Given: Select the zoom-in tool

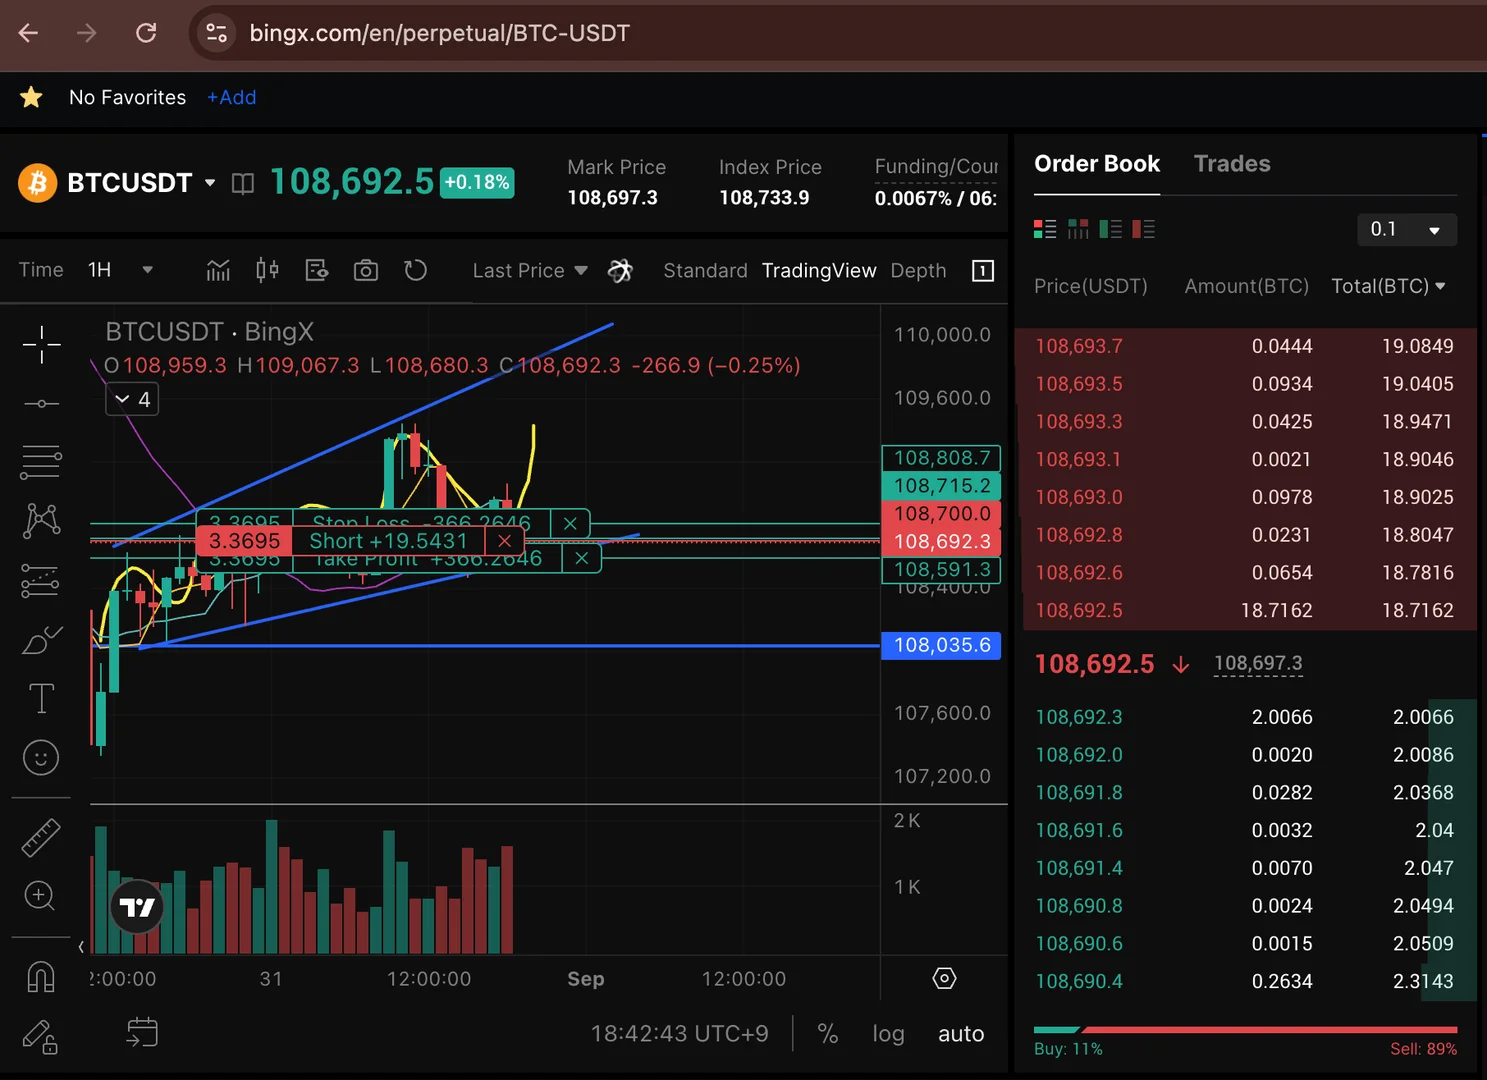Looking at the screenshot, I should click(x=40, y=896).
